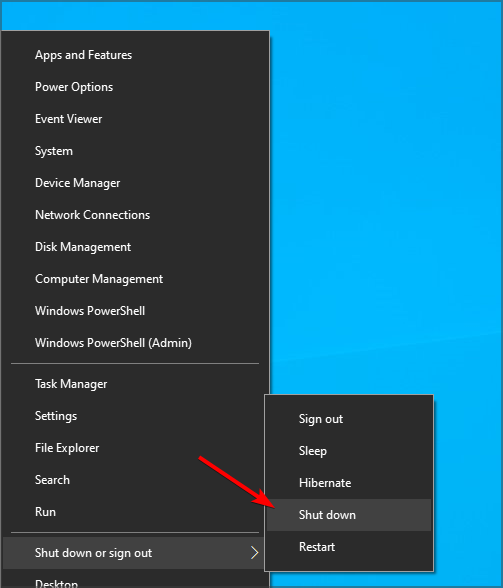Choose Sleep in the submenu

pos(349,451)
